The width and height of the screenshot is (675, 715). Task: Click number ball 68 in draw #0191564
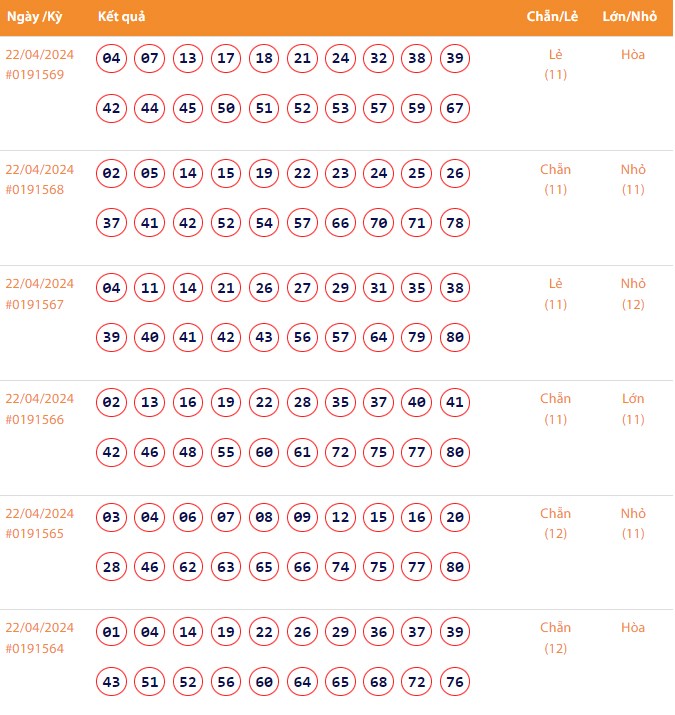379,681
